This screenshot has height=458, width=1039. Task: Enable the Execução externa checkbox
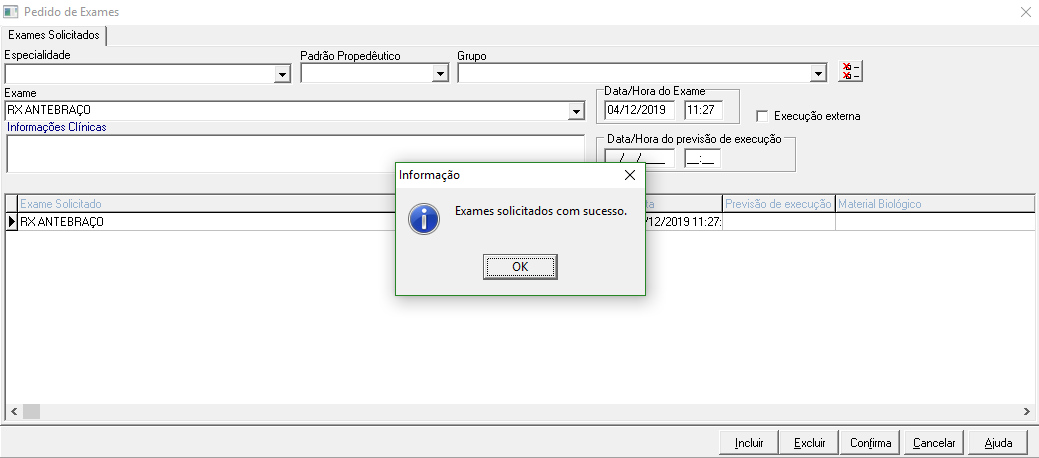click(x=762, y=116)
